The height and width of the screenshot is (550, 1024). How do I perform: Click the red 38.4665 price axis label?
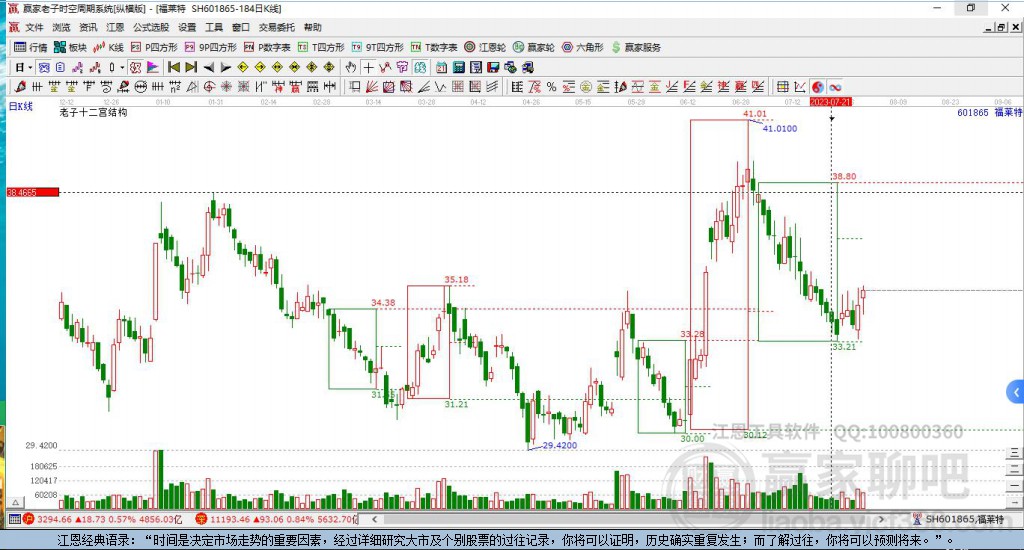(33, 192)
